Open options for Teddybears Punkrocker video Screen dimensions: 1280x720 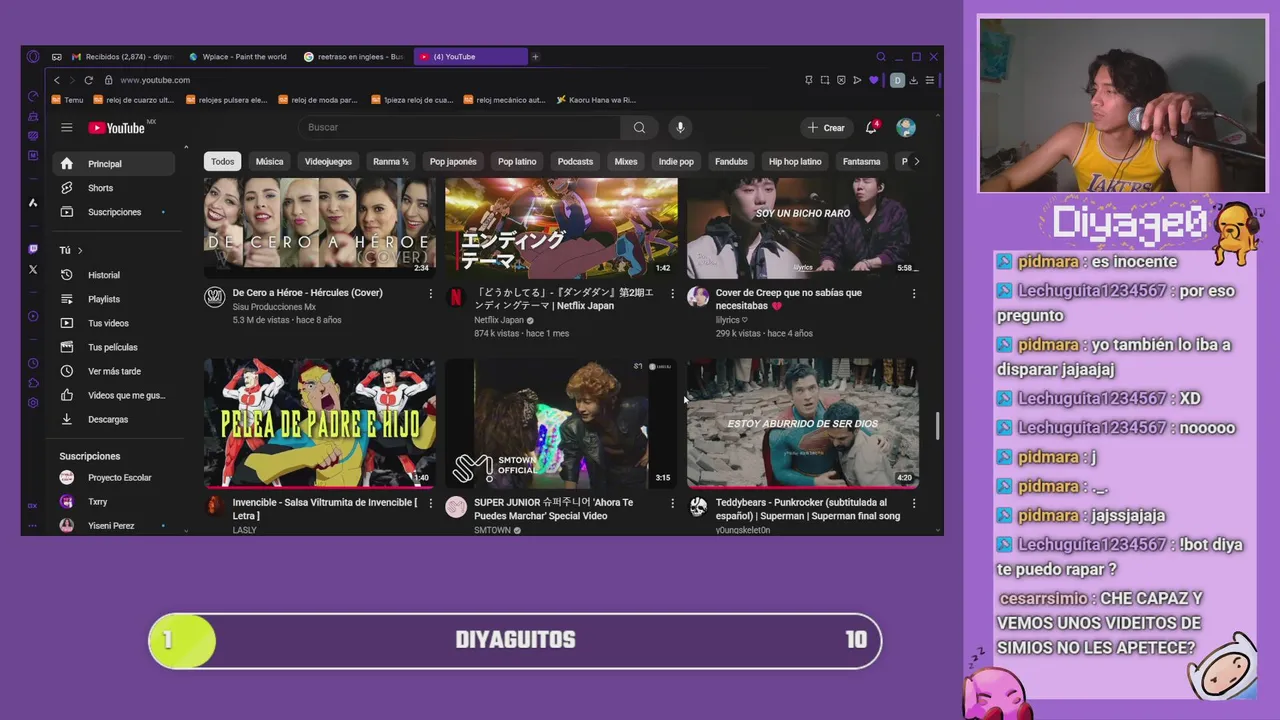click(x=913, y=504)
